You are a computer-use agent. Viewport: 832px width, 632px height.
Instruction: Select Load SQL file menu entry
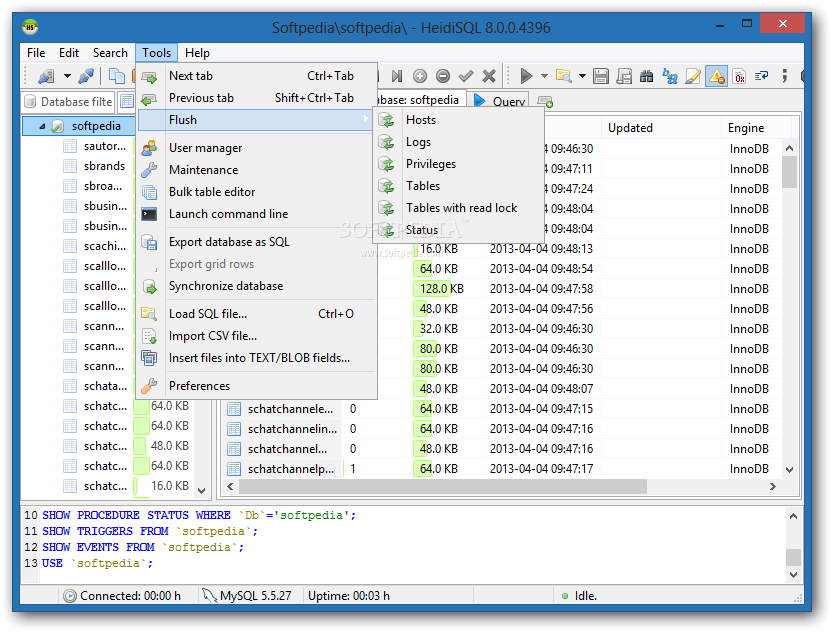[257, 314]
